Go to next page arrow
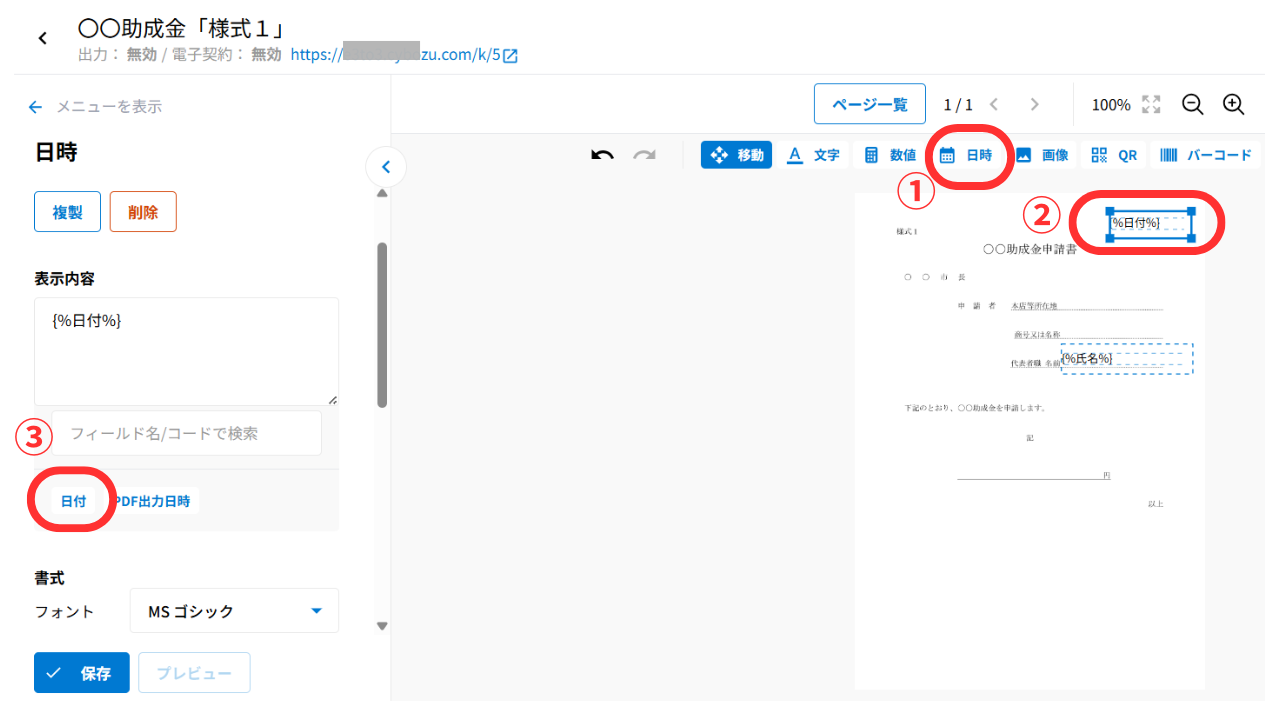Image resolution: width=1280 pixels, height=720 pixels. coord(1034,104)
